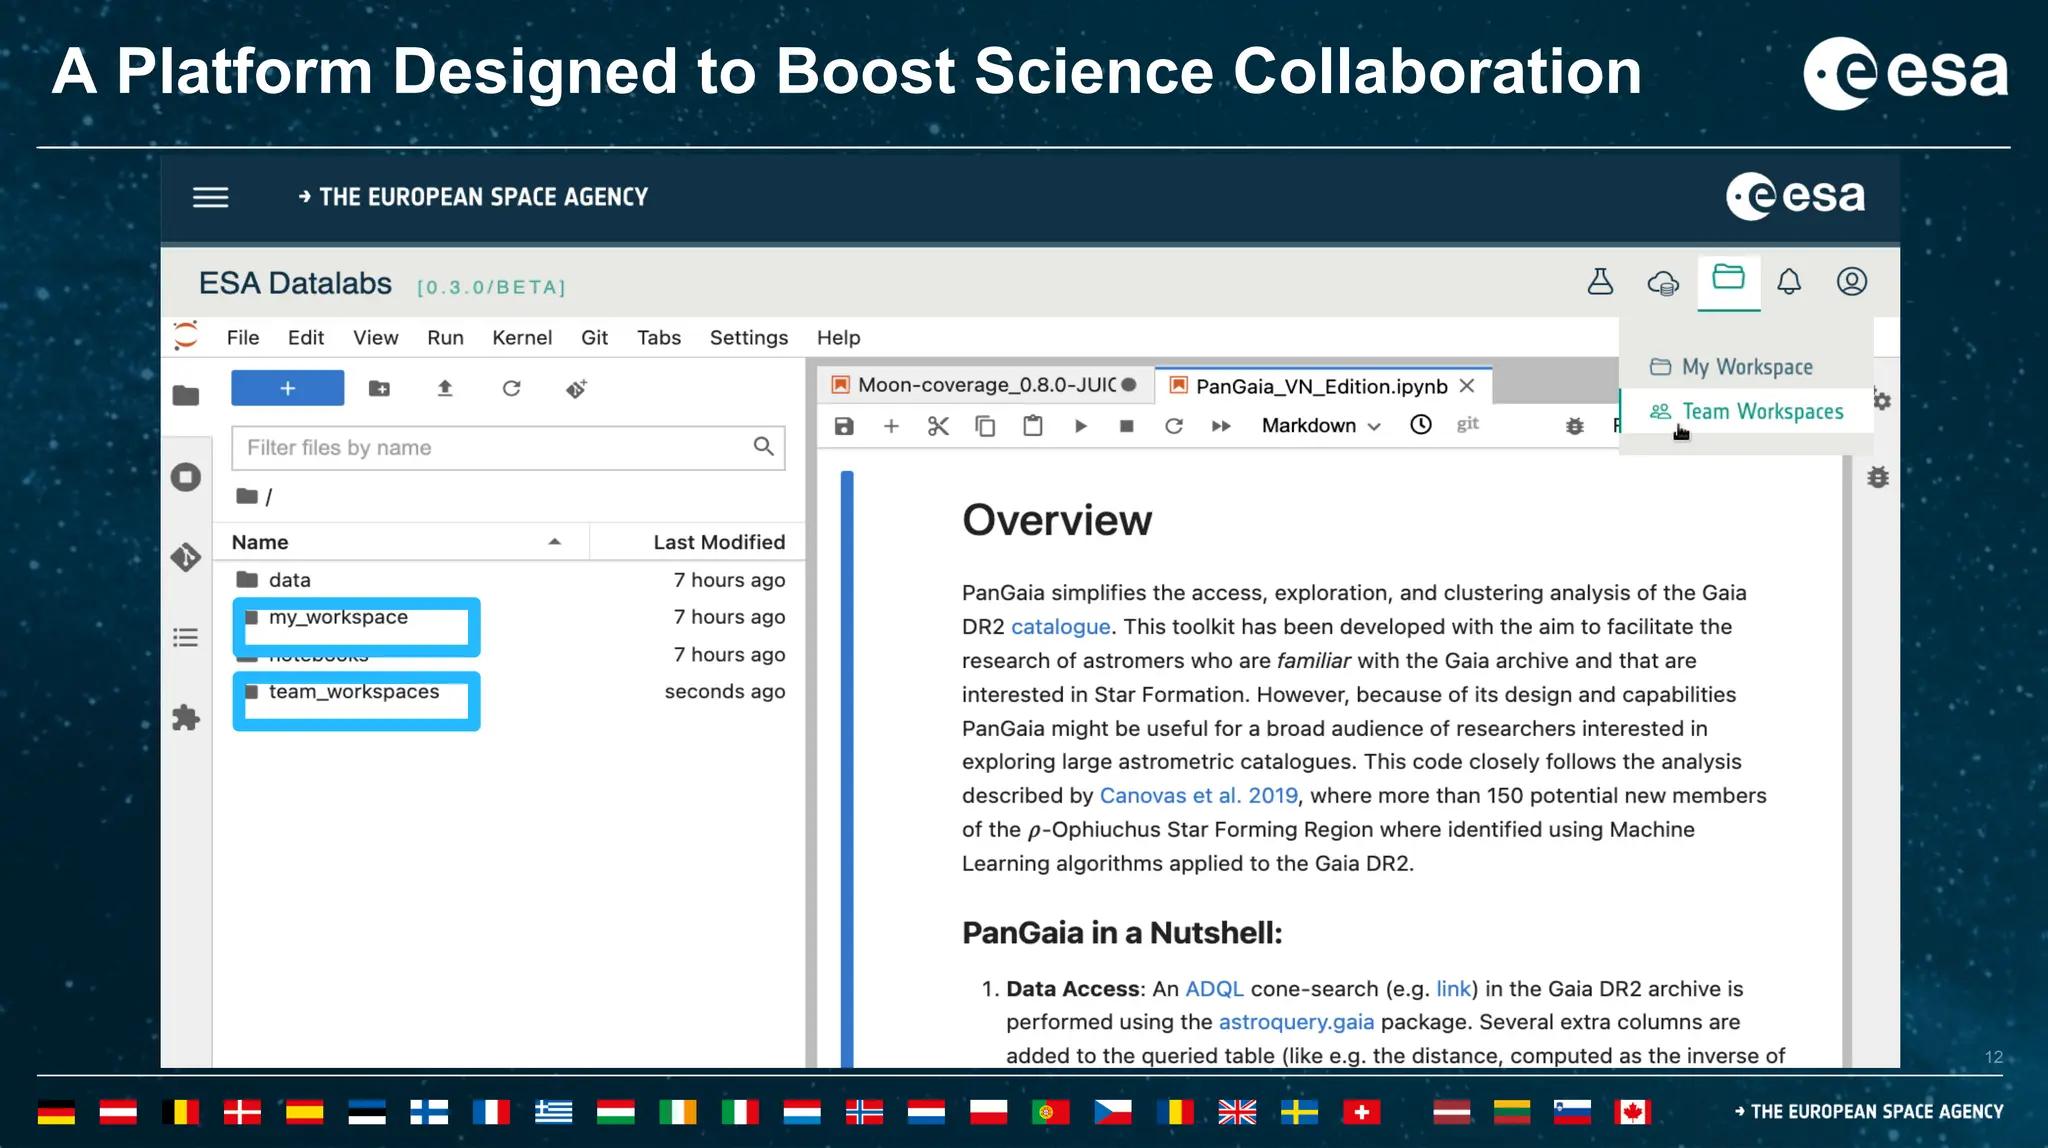This screenshot has width=2048, height=1148.
Task: Switch to the Moon-coverage_0.8.0-JUIC tab
Action: click(x=985, y=385)
